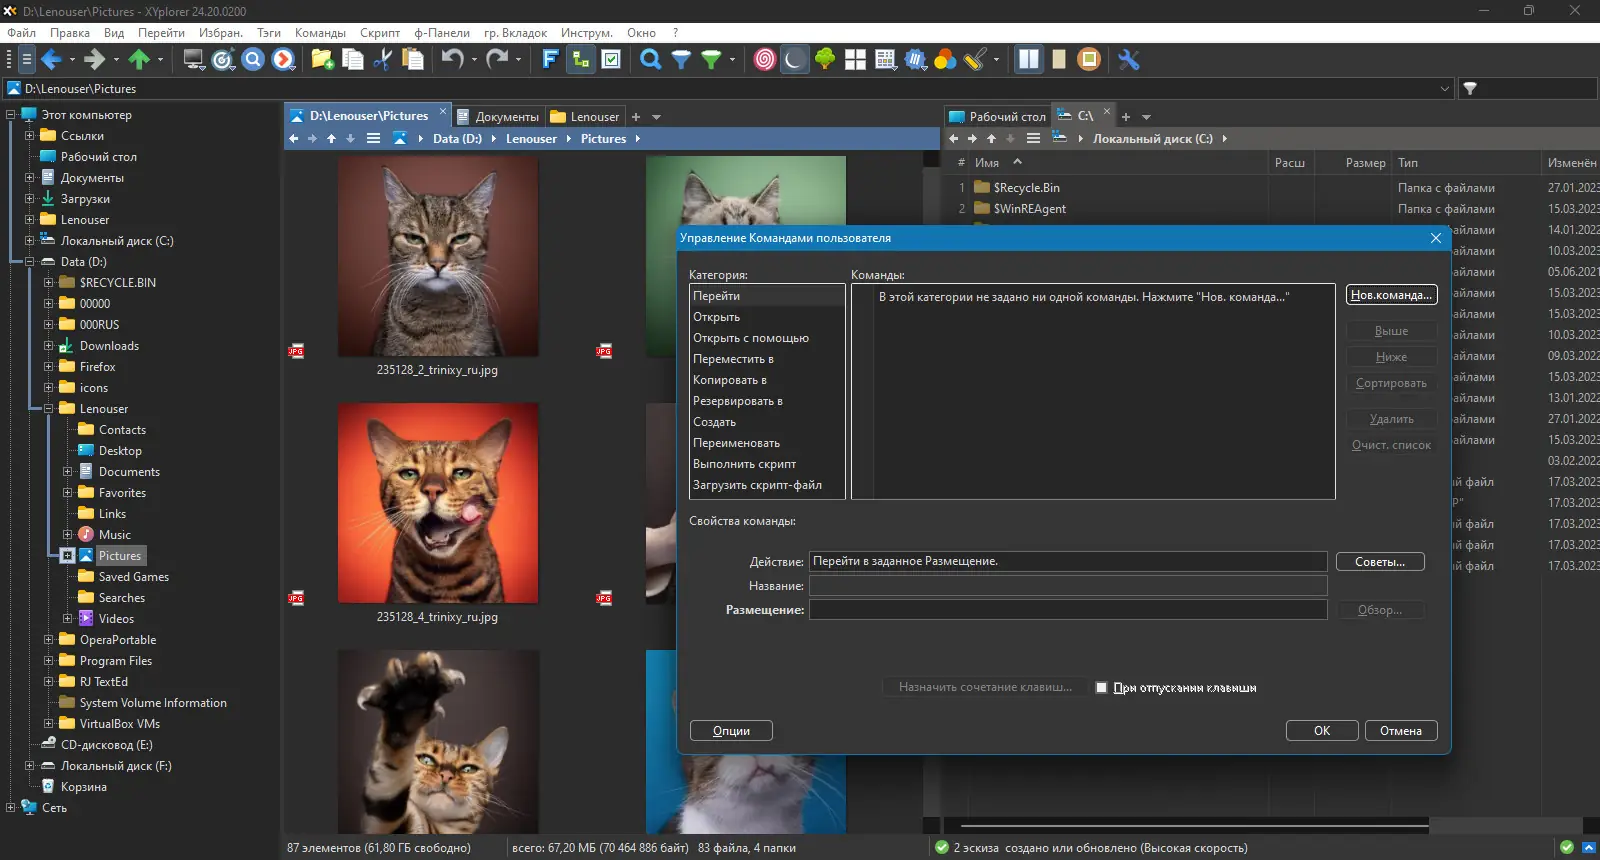Screen dimensions: 1600x860
Task: Collapse the Data (D:) tree node
Action: point(30,262)
